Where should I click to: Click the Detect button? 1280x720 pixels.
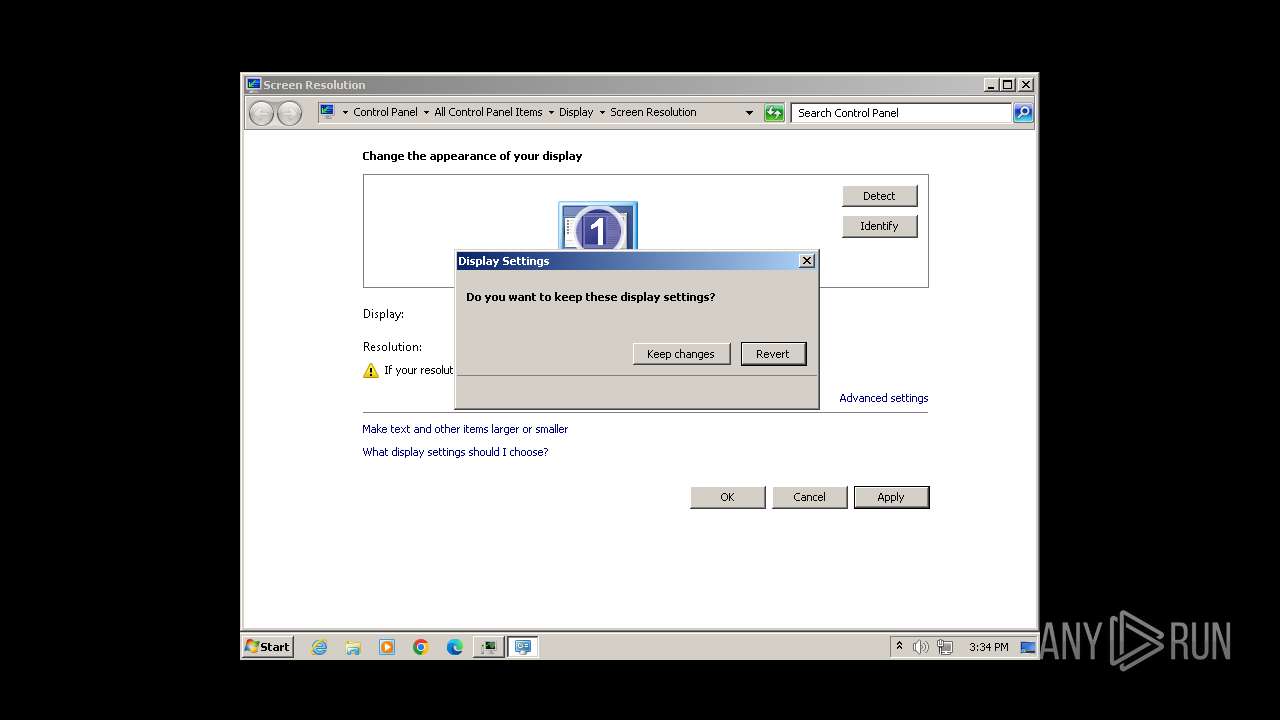879,196
